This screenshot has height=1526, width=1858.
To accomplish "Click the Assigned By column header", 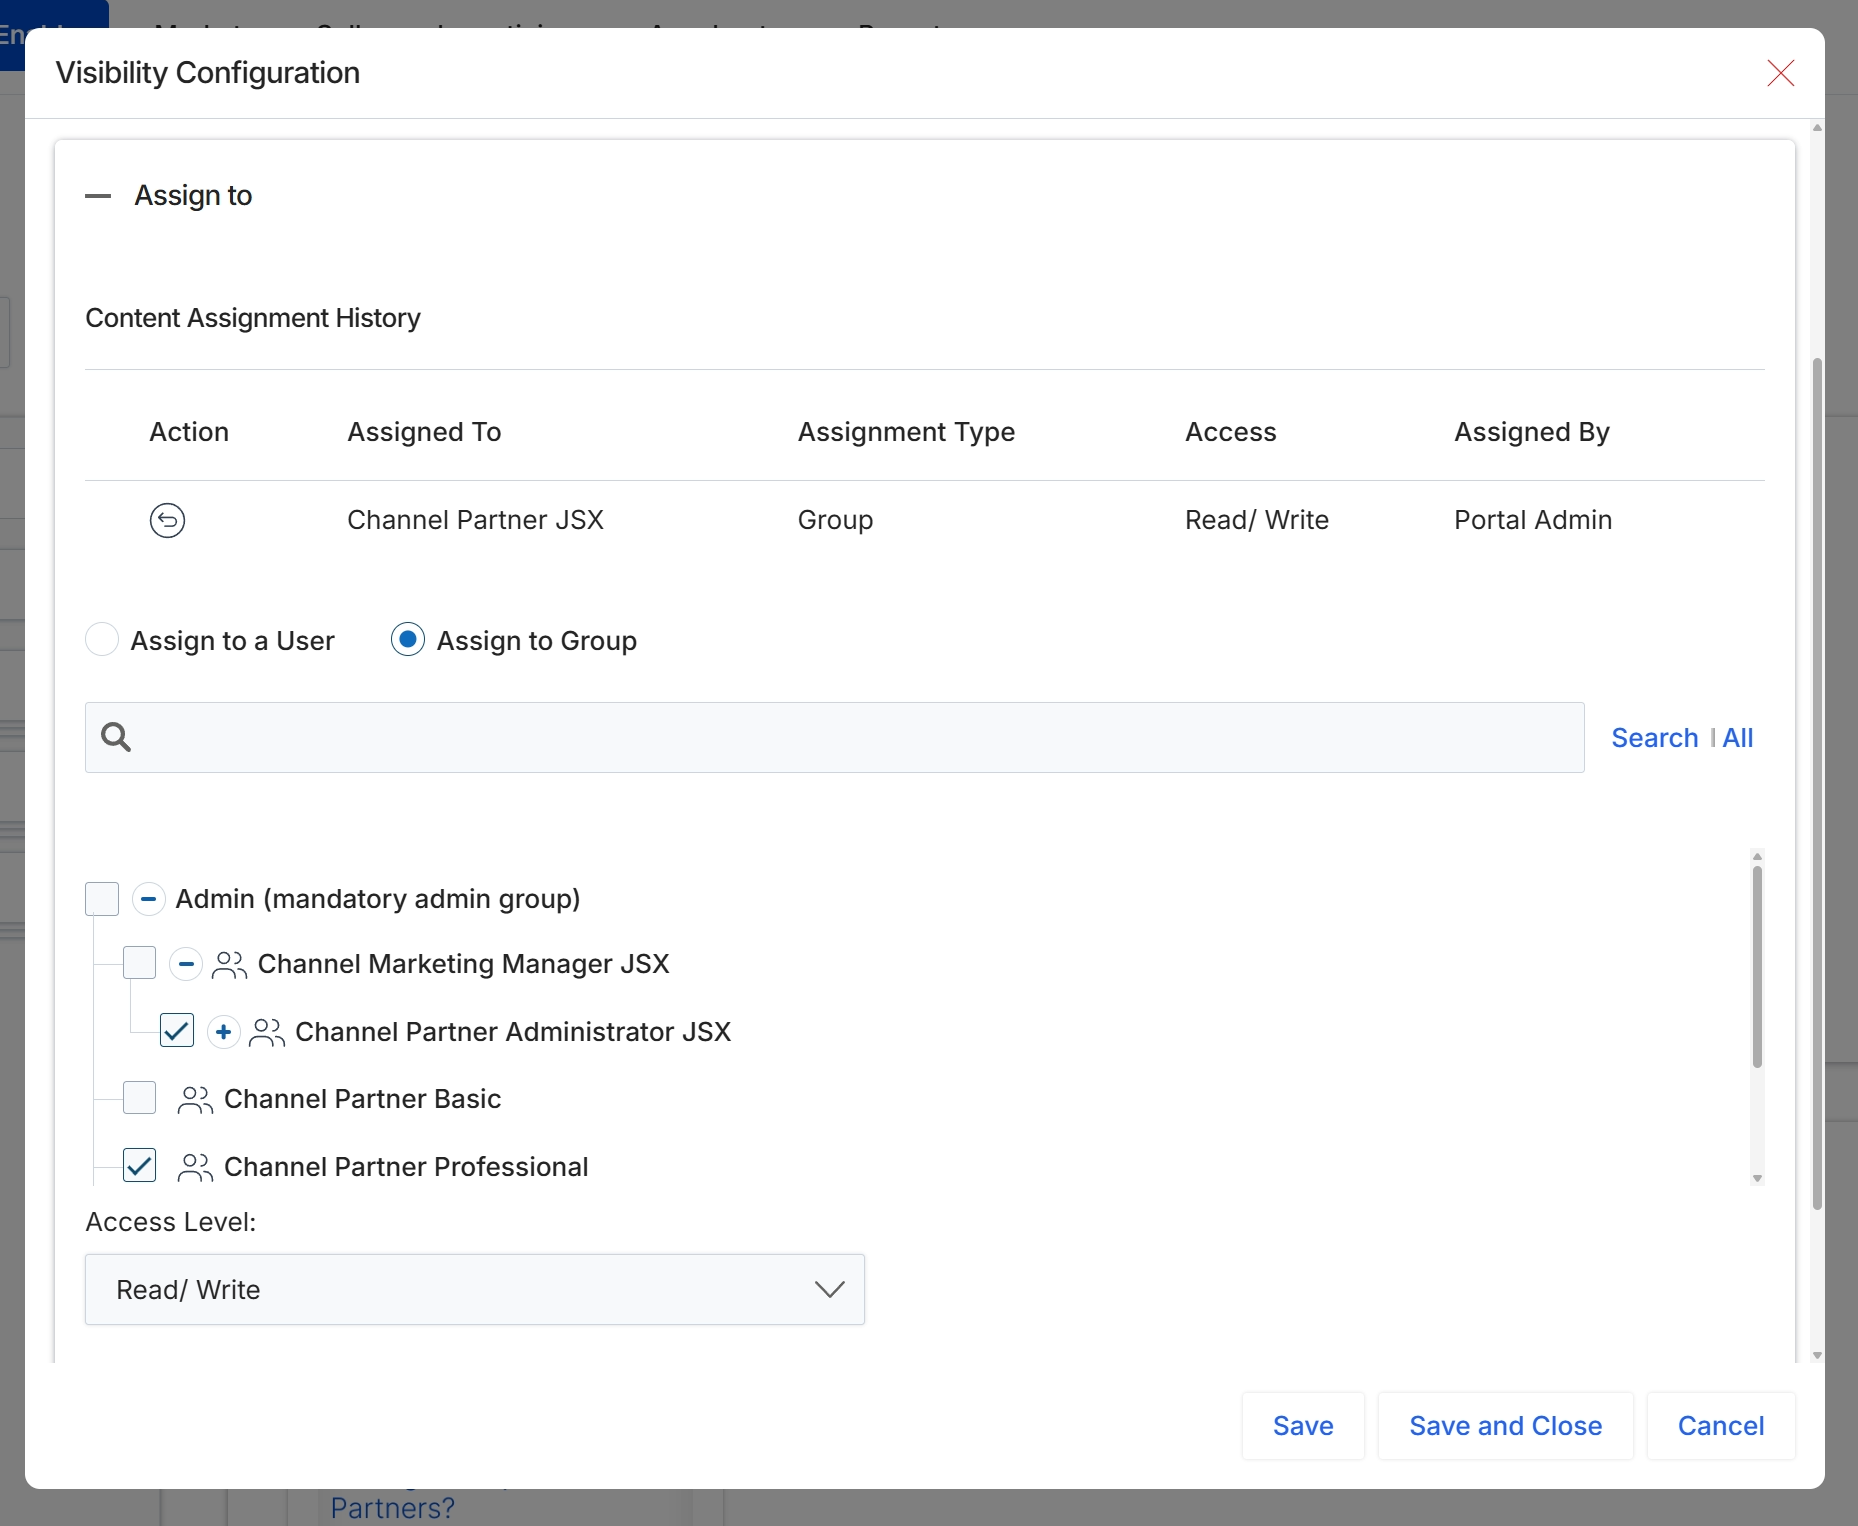I will click(1531, 432).
